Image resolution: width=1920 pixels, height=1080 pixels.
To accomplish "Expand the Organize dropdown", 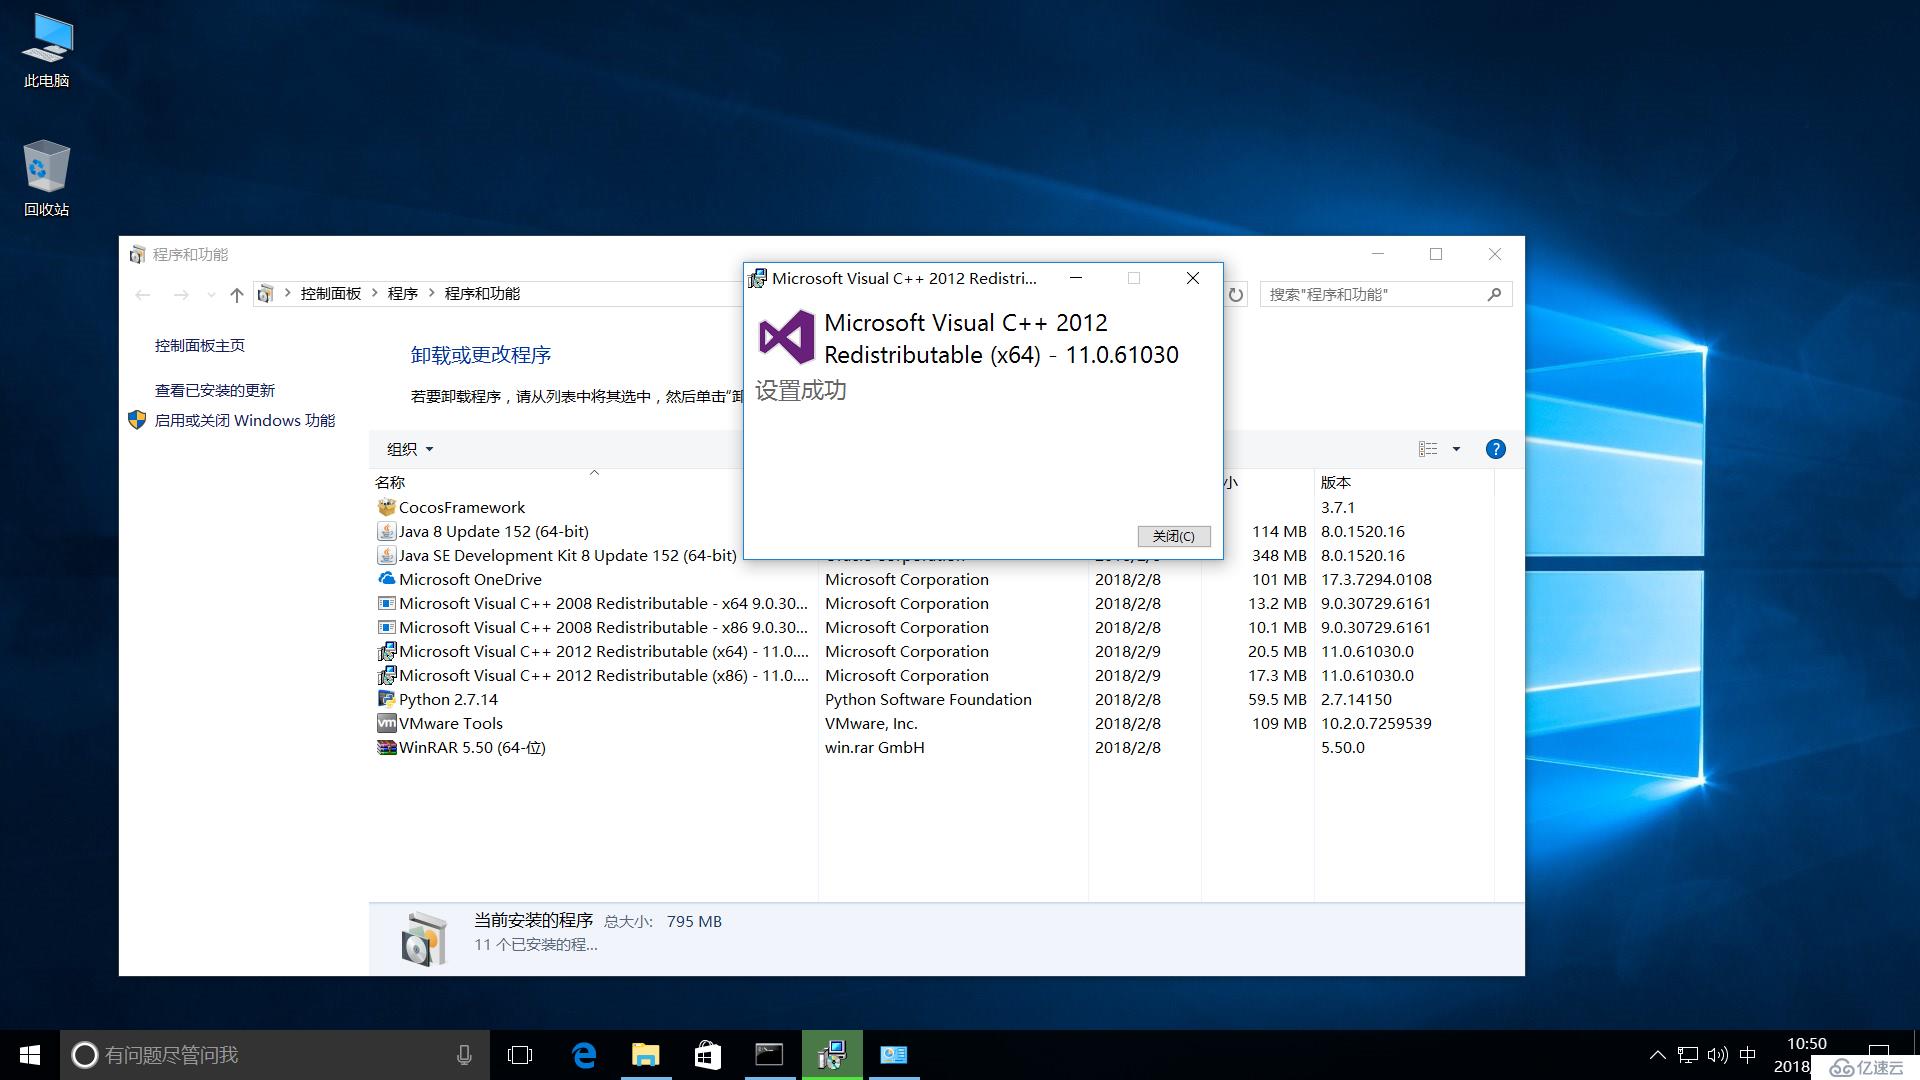I will (410, 449).
